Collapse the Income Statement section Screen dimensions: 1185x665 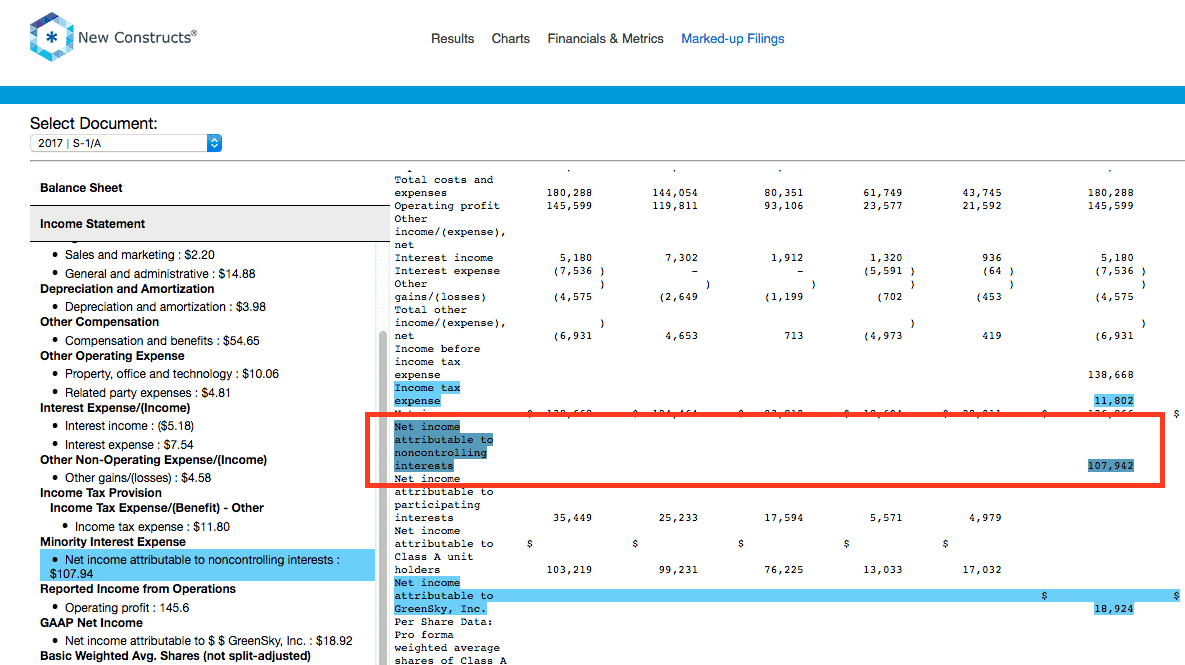[209, 224]
